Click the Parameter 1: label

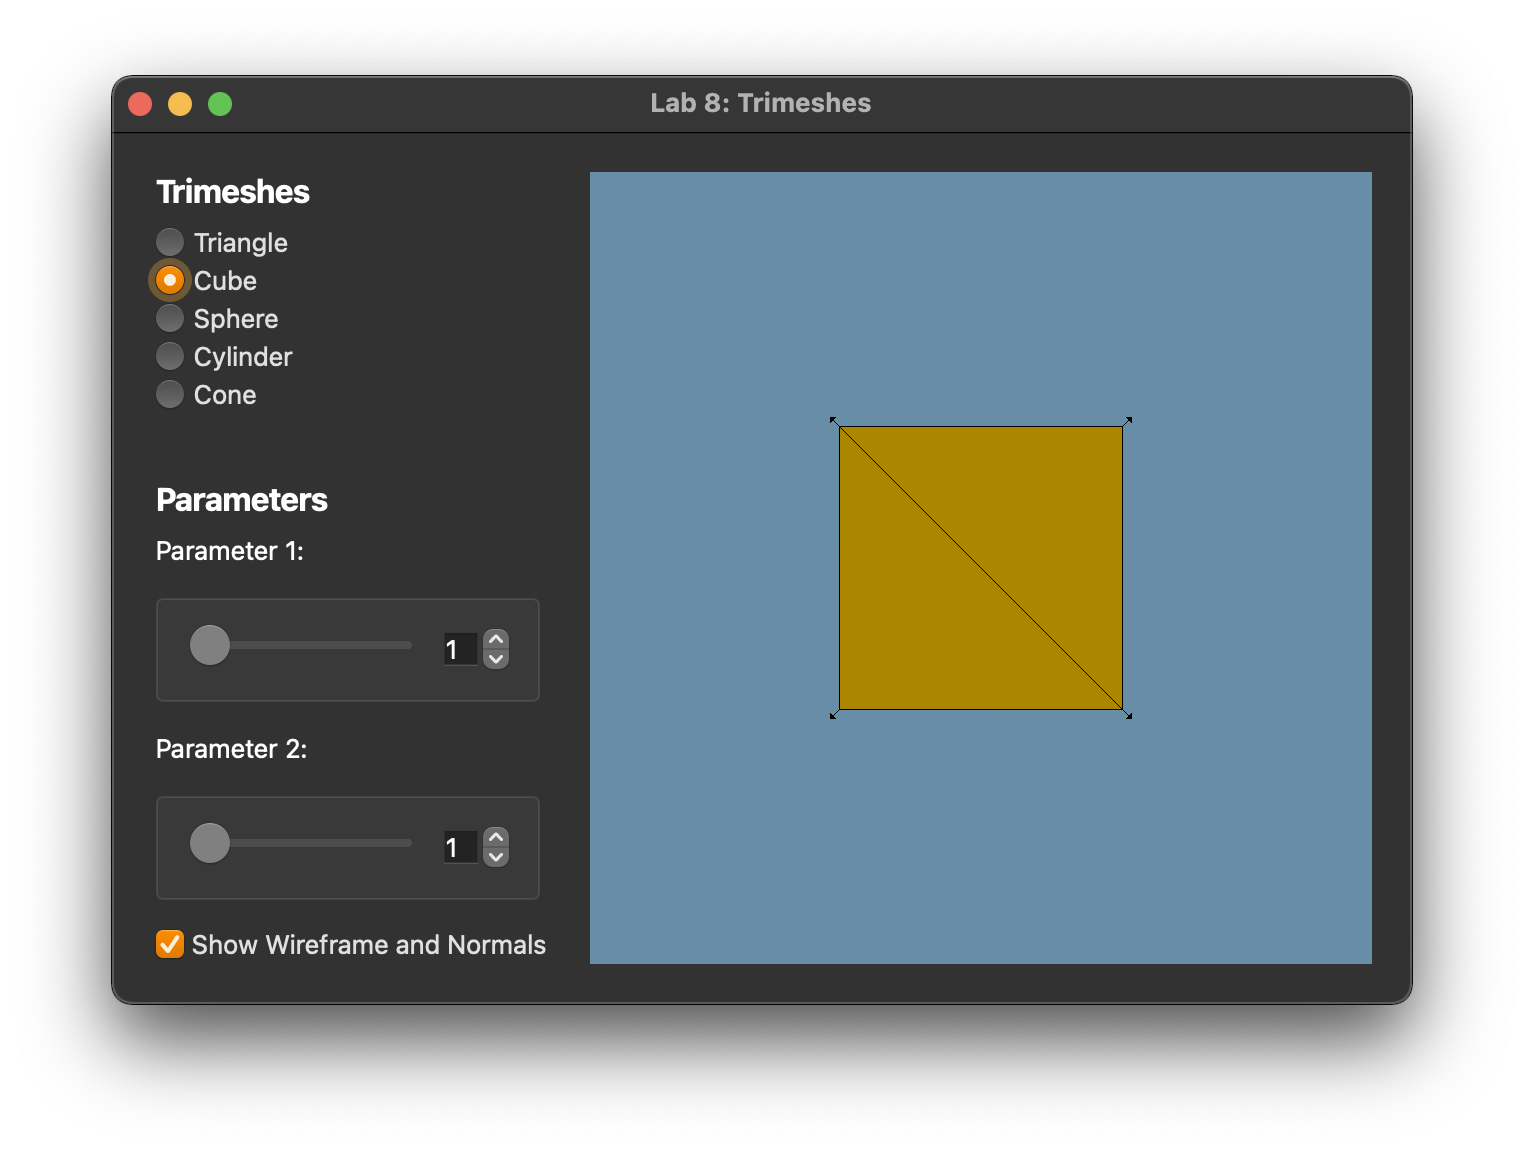(x=230, y=551)
